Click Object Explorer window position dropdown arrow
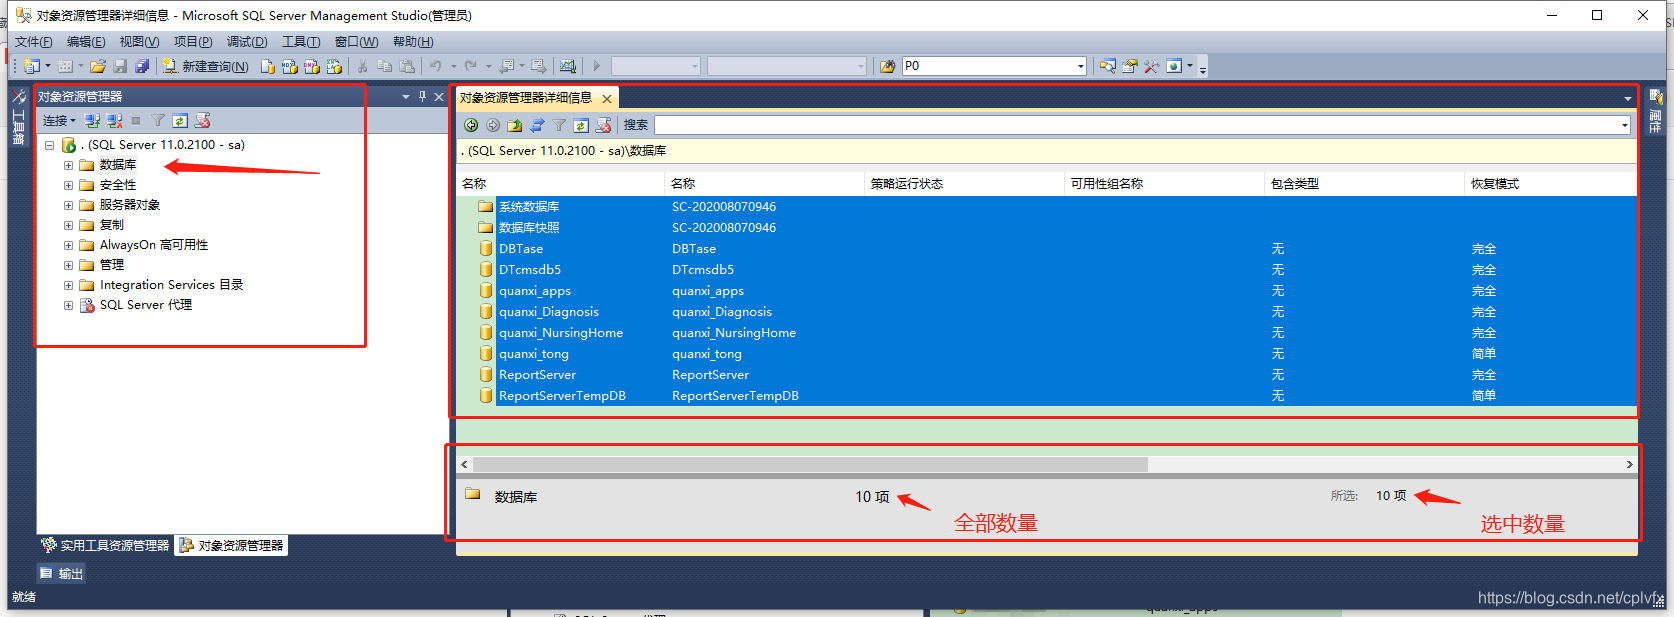The image size is (1674, 617). [405, 96]
